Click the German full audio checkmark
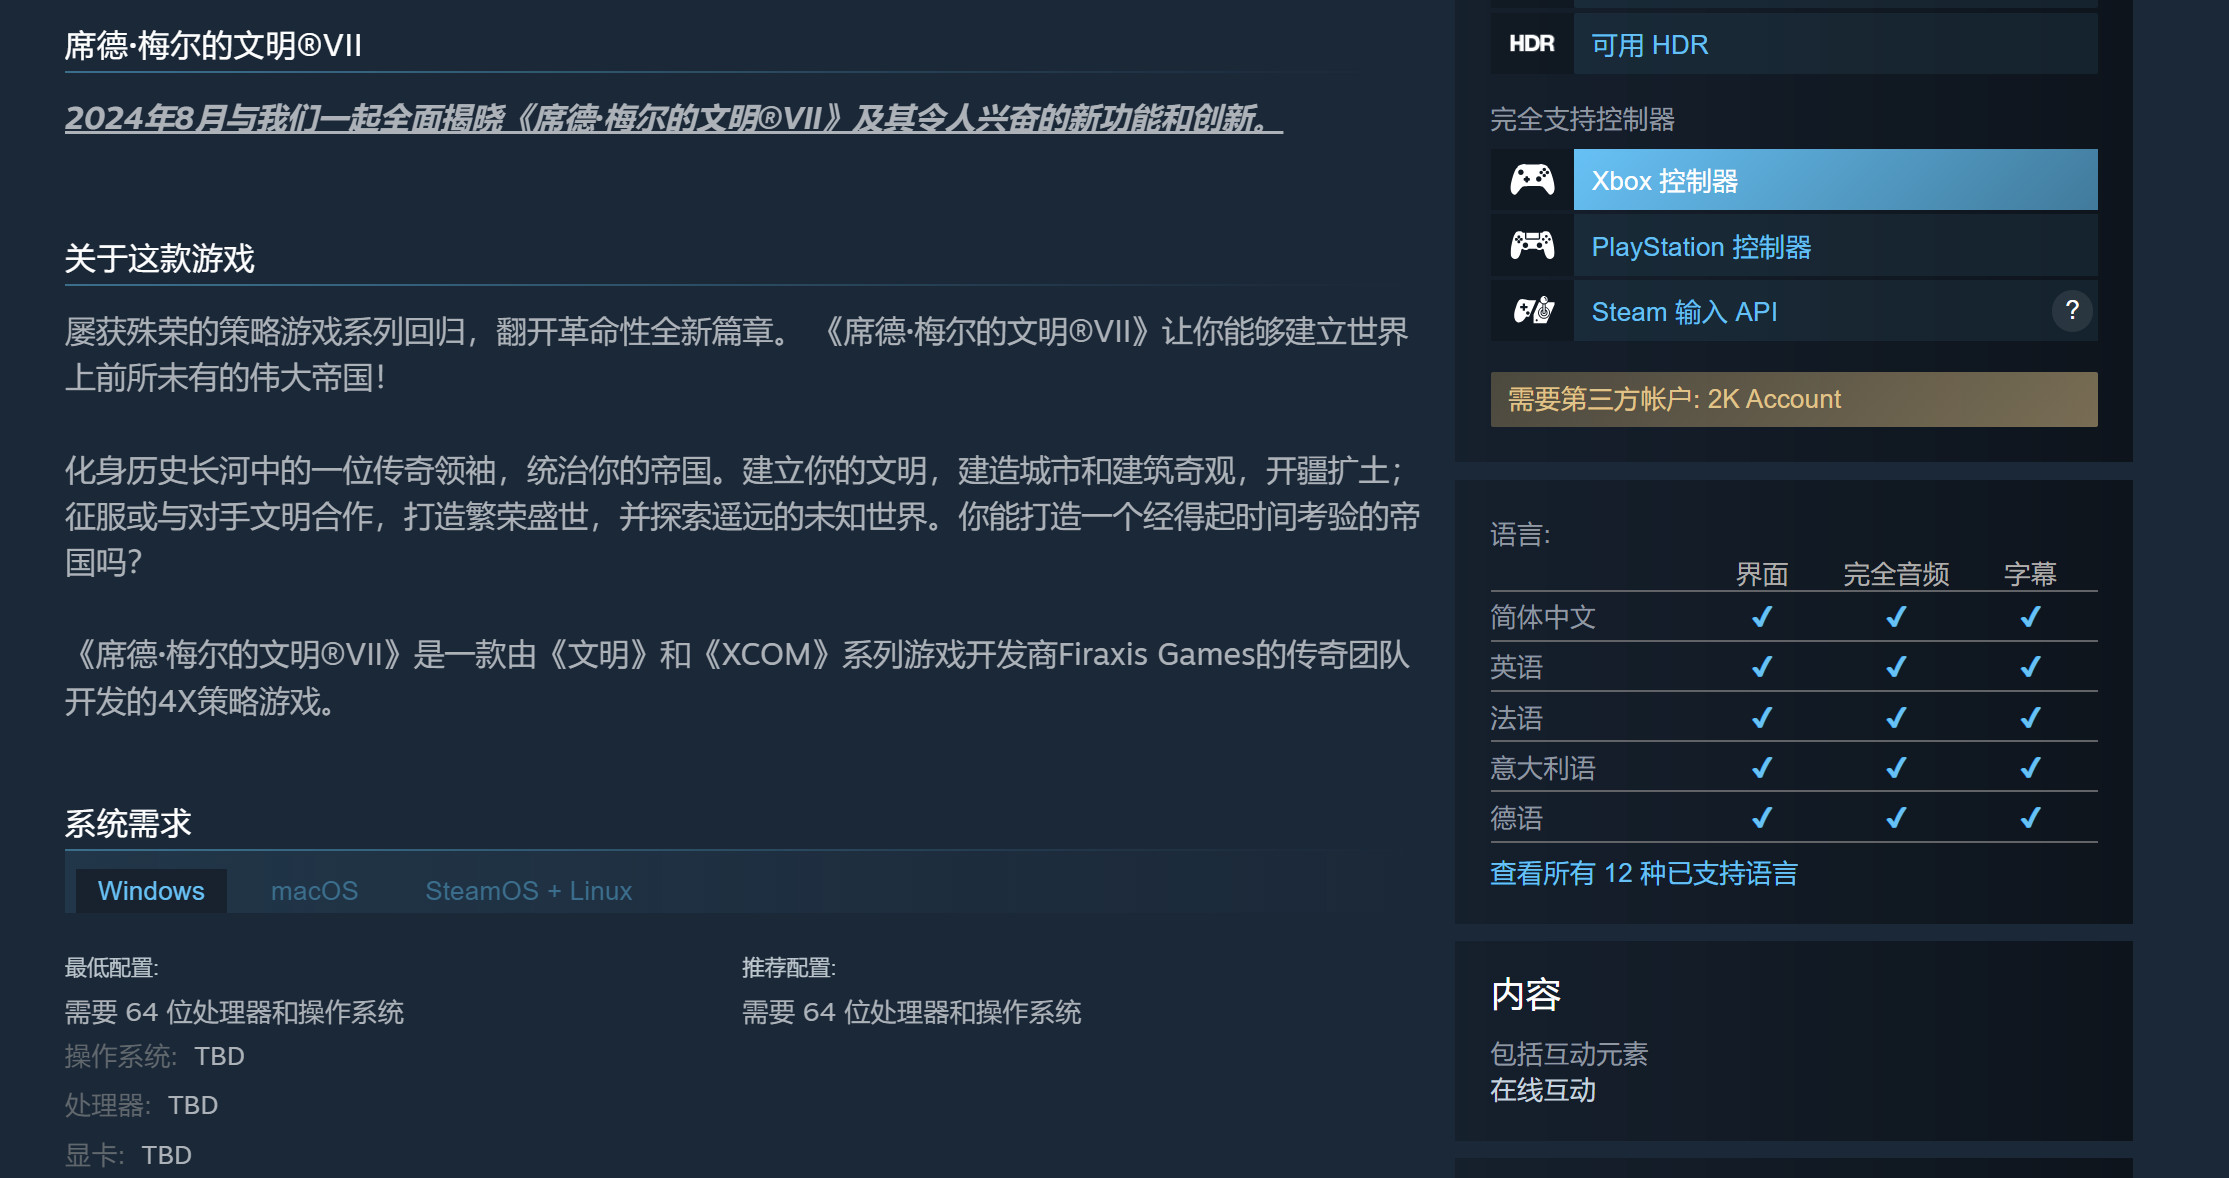Image resolution: width=2229 pixels, height=1178 pixels. tap(1895, 818)
